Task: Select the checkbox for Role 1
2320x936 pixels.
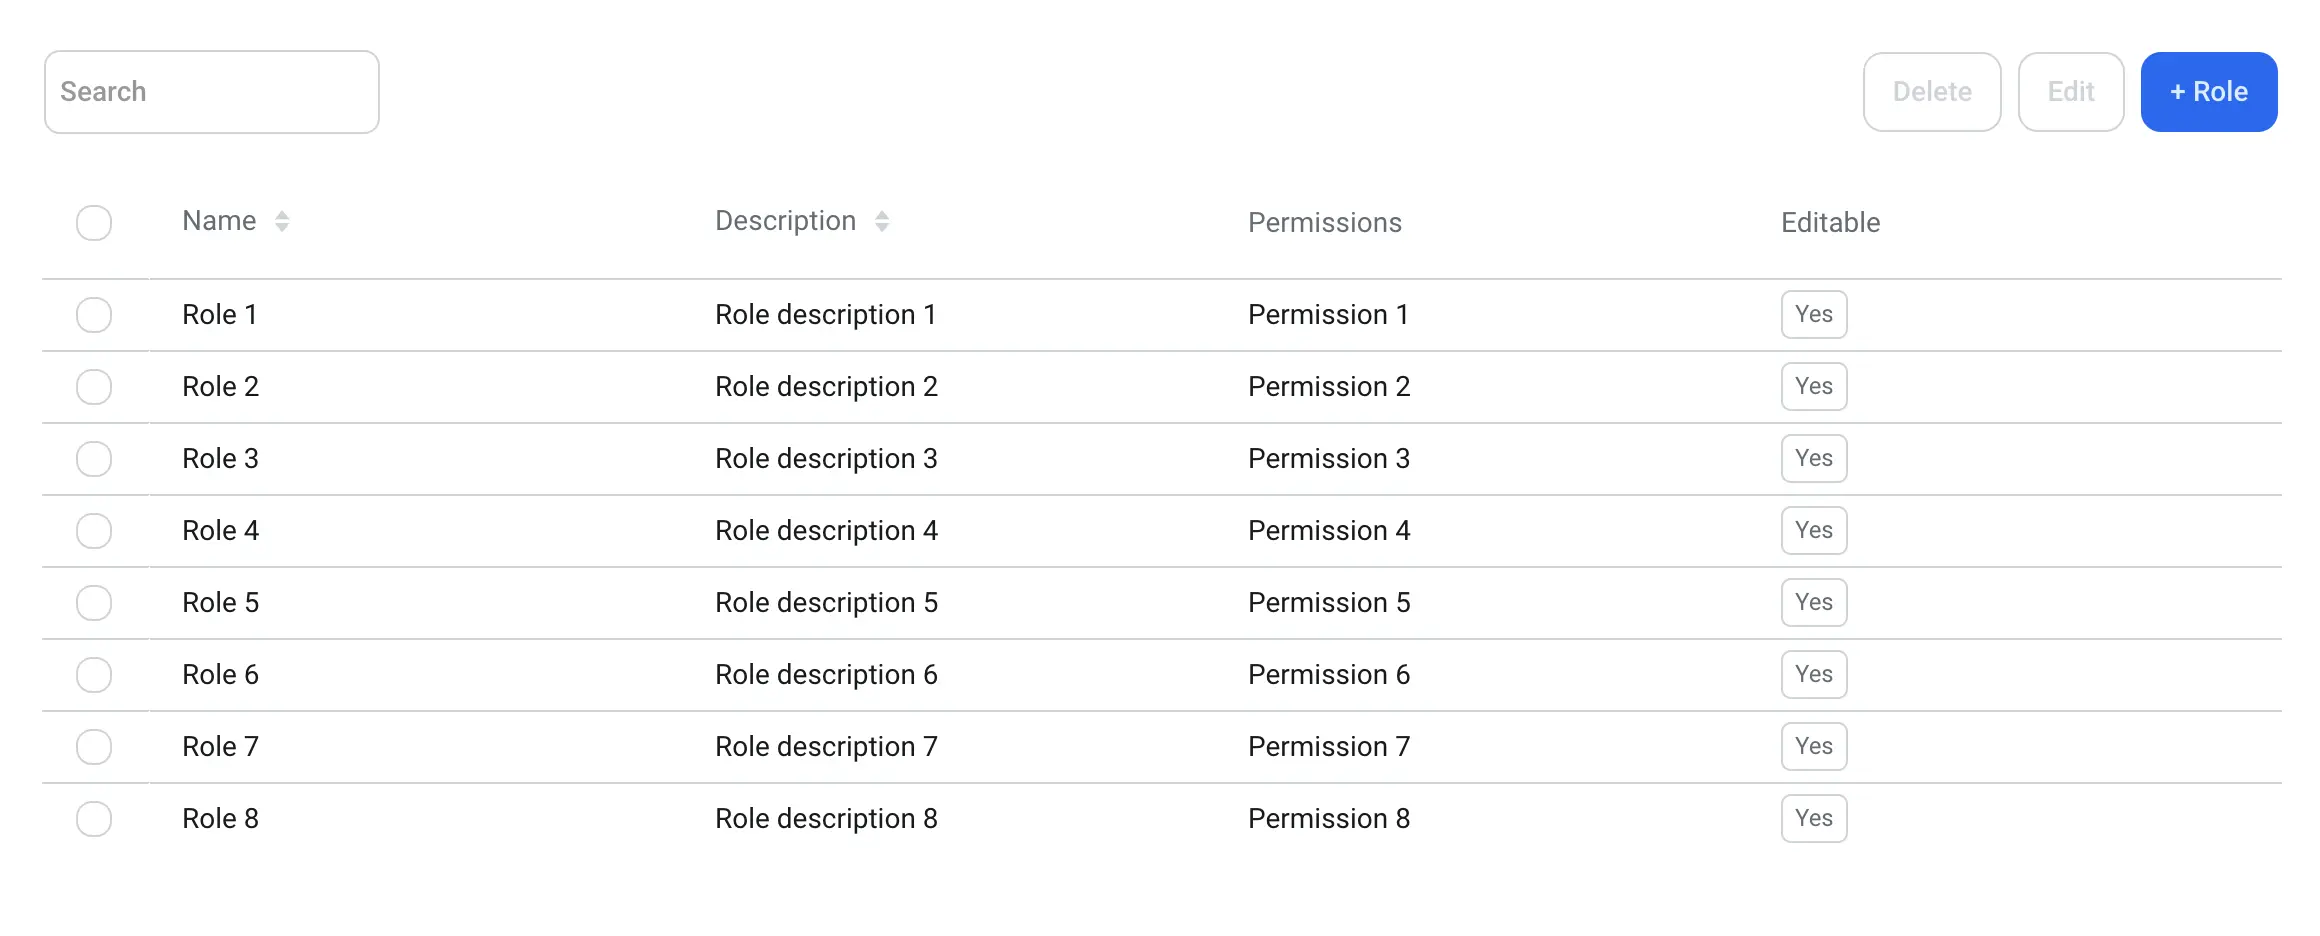Action: coord(93,314)
